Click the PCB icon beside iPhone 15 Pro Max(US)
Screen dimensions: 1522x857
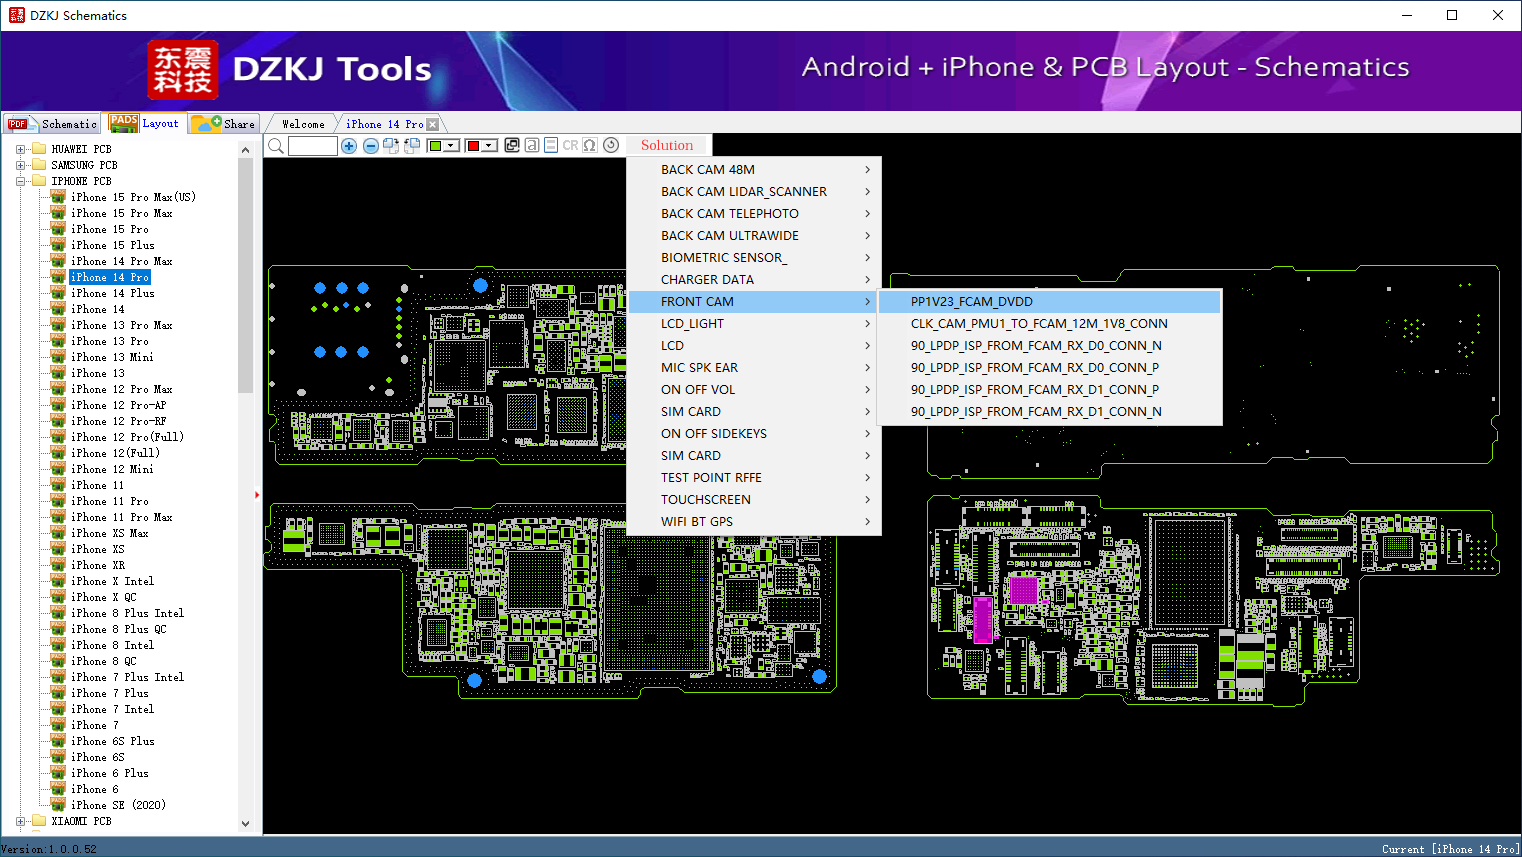pyautogui.click(x=58, y=197)
